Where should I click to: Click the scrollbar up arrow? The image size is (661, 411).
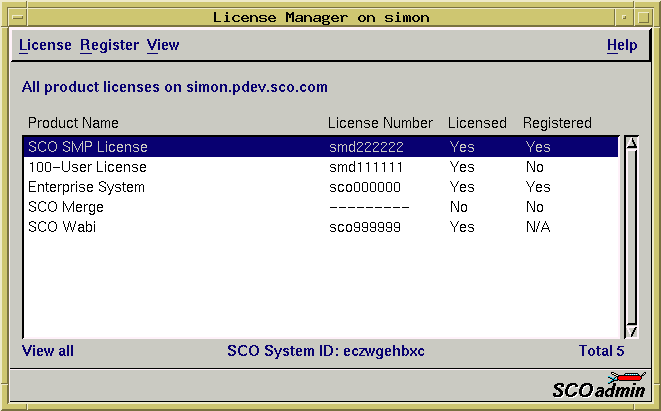click(x=631, y=143)
